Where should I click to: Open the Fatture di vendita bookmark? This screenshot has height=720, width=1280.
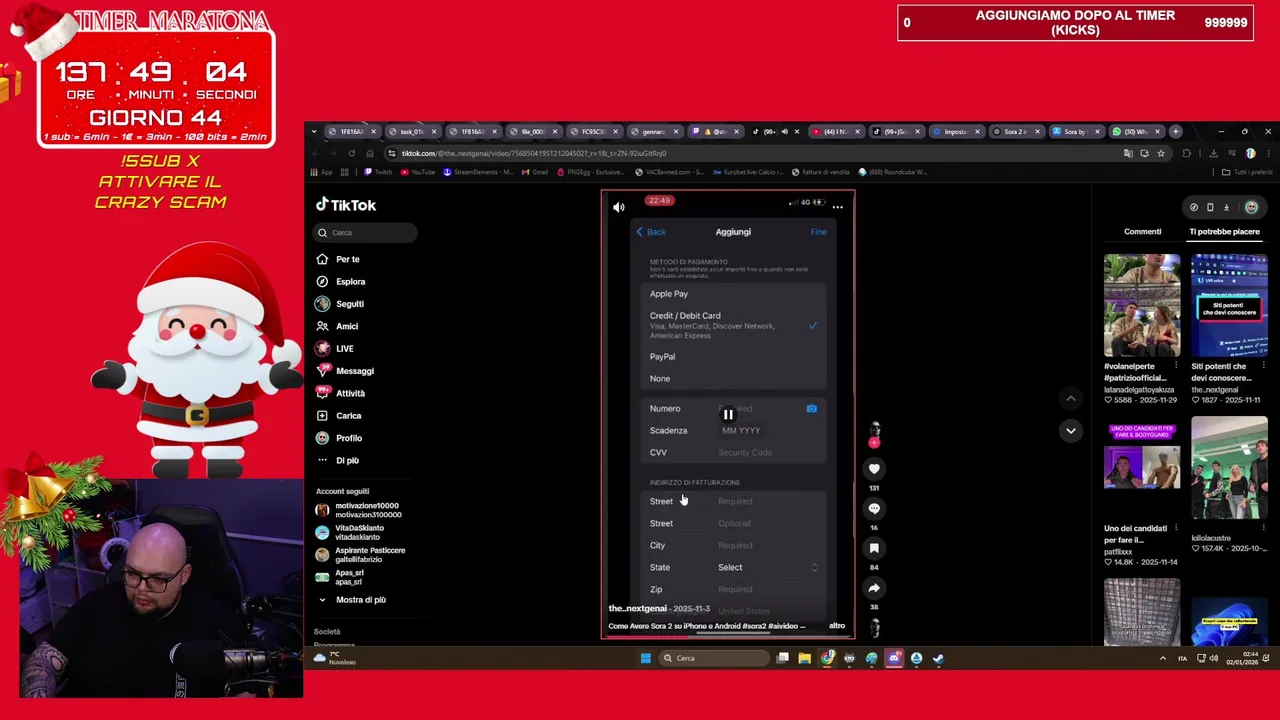pyautogui.click(x=820, y=172)
